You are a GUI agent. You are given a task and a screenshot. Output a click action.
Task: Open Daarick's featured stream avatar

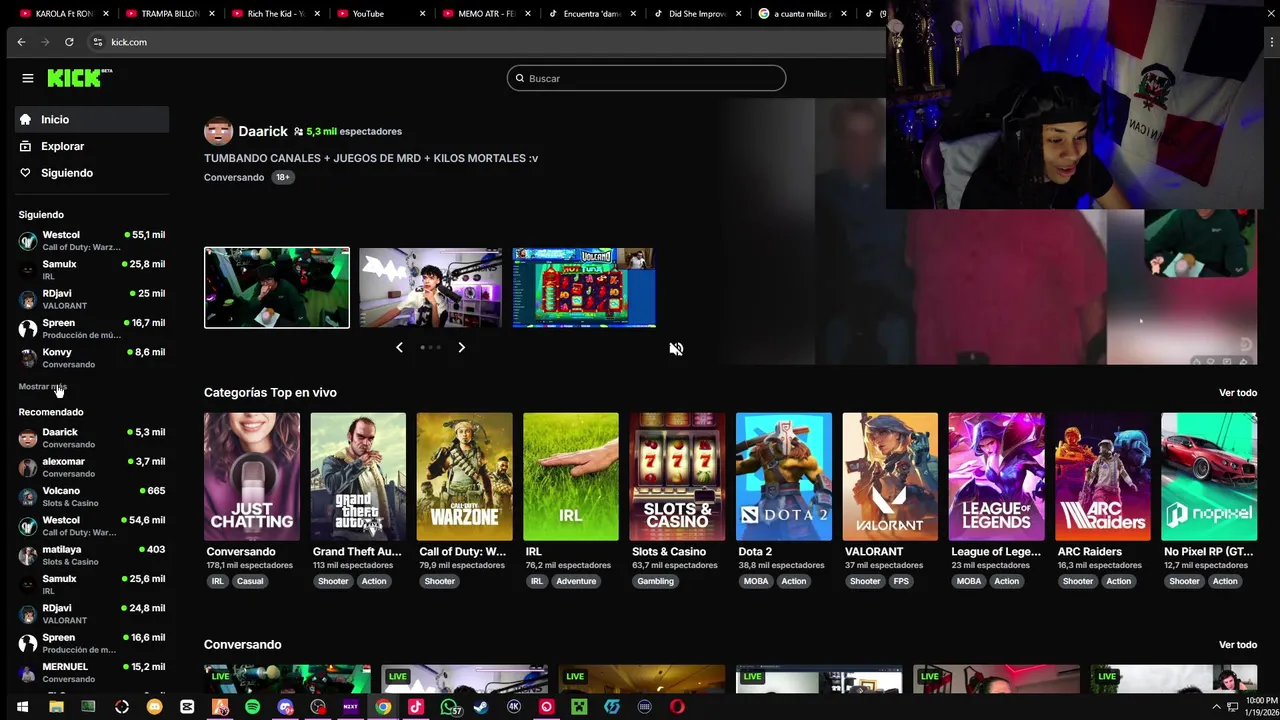tap(218, 131)
